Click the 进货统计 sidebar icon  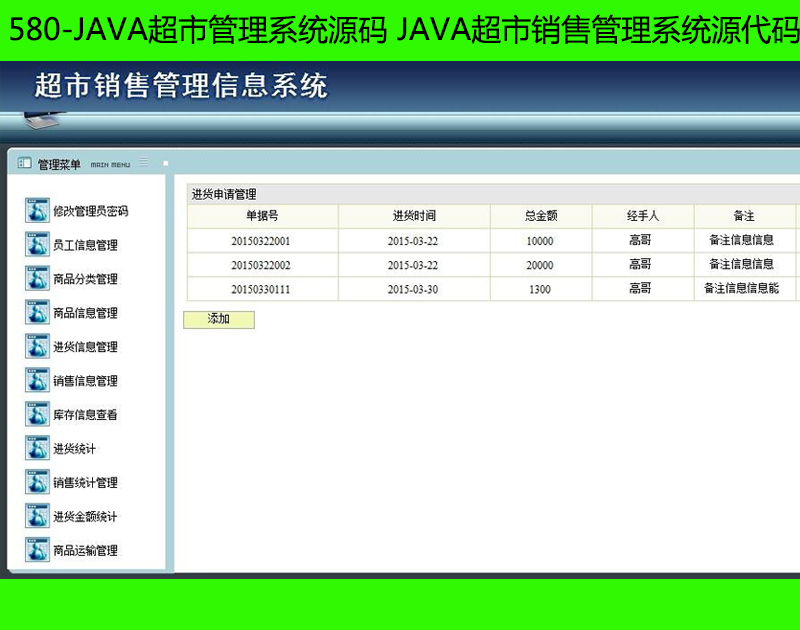[37, 449]
